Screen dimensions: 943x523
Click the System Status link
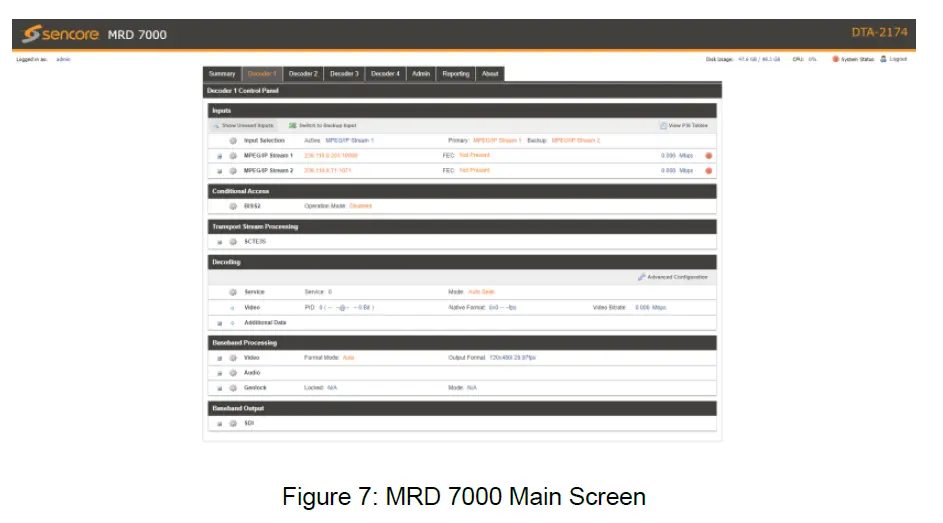point(857,59)
